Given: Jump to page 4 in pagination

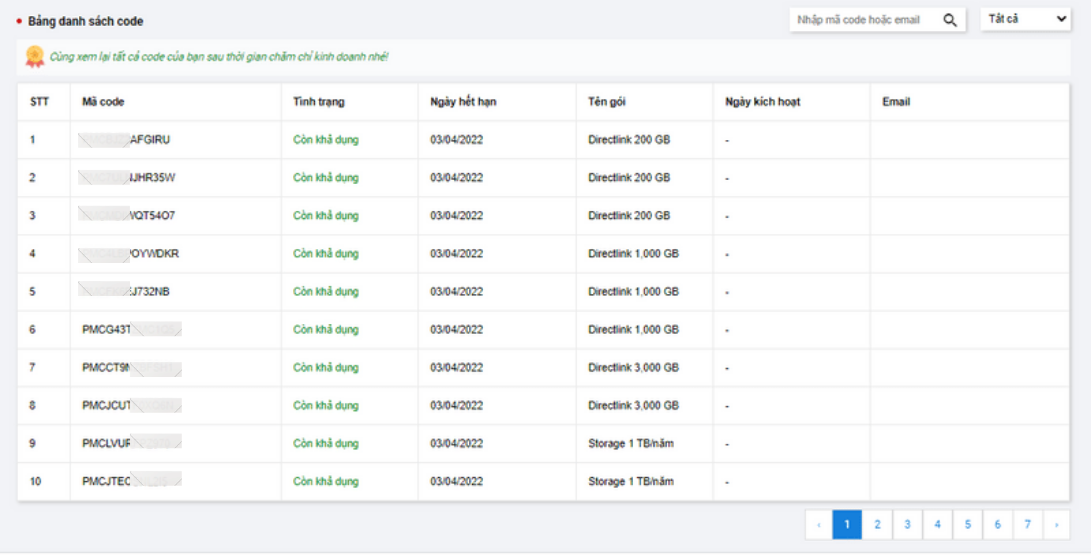Looking at the screenshot, I should coord(937,524).
